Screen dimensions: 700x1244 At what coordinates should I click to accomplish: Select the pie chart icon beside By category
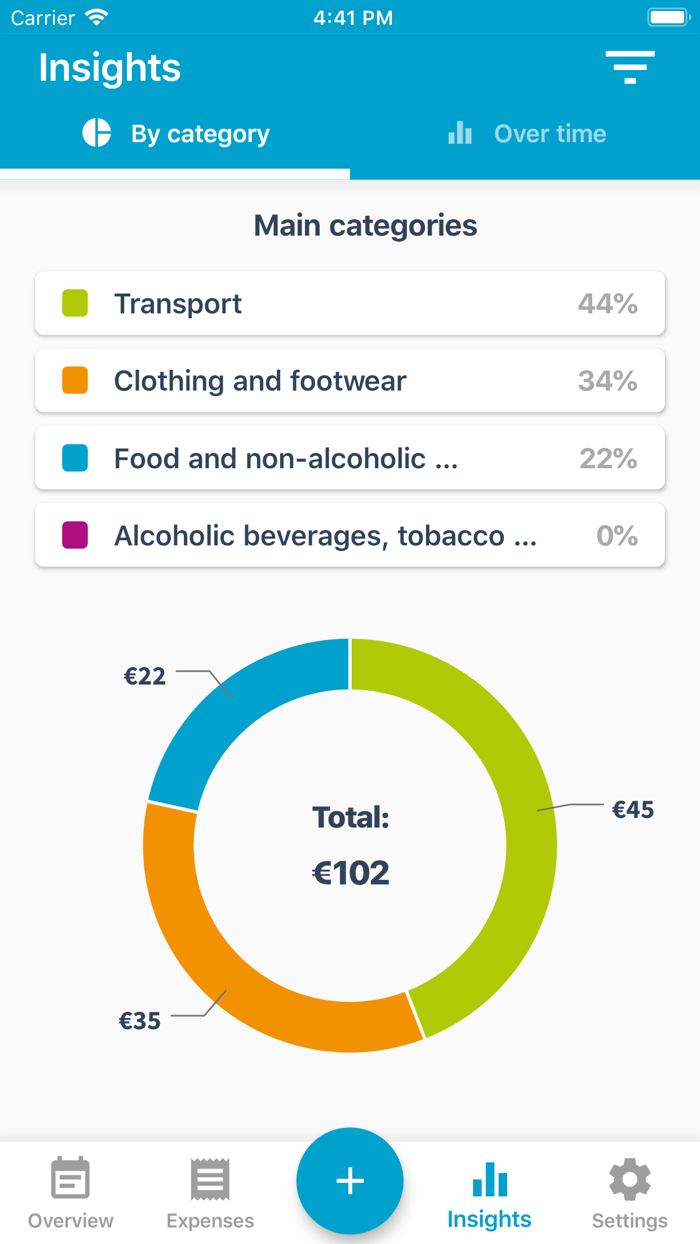pos(96,133)
